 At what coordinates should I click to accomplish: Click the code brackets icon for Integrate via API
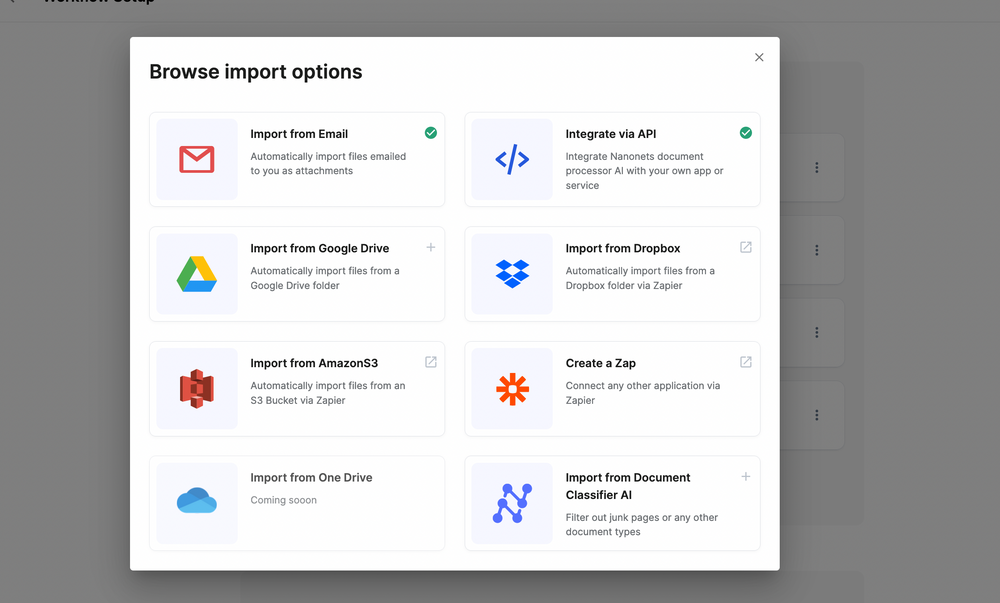click(511, 158)
